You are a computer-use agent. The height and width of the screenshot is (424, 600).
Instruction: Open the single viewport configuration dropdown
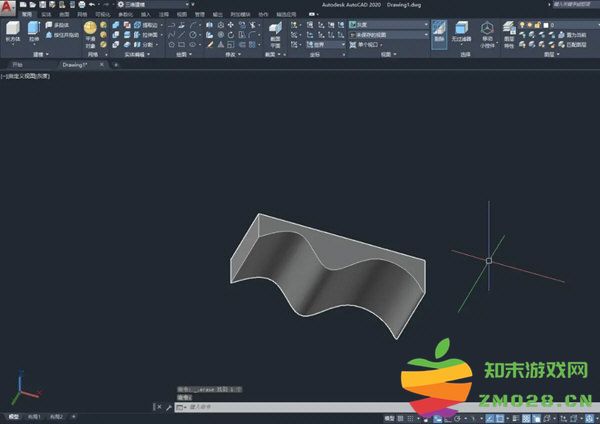pyautogui.click(x=367, y=45)
